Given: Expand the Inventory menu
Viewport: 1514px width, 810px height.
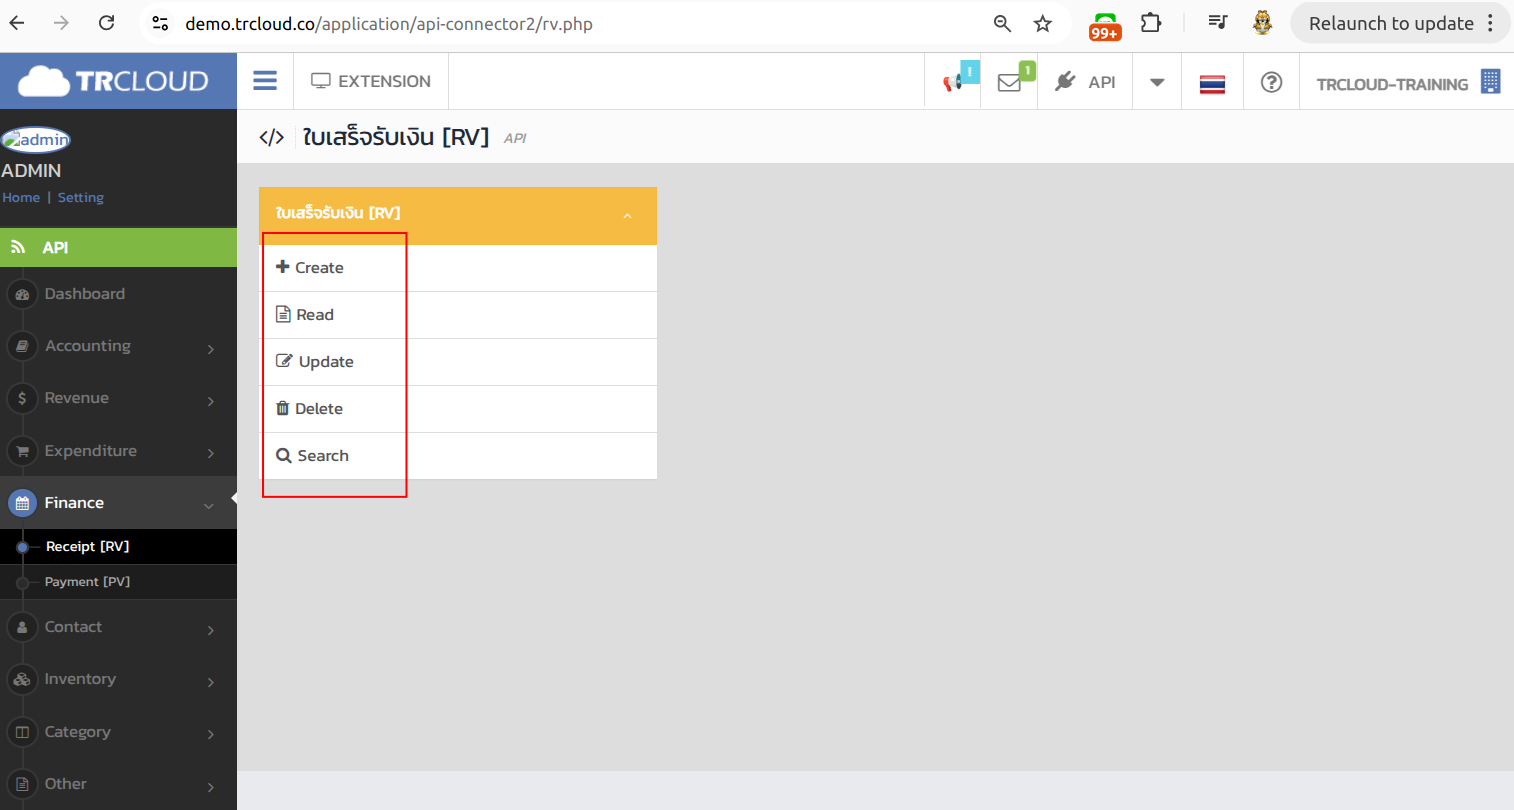Looking at the screenshot, I should coord(118,679).
